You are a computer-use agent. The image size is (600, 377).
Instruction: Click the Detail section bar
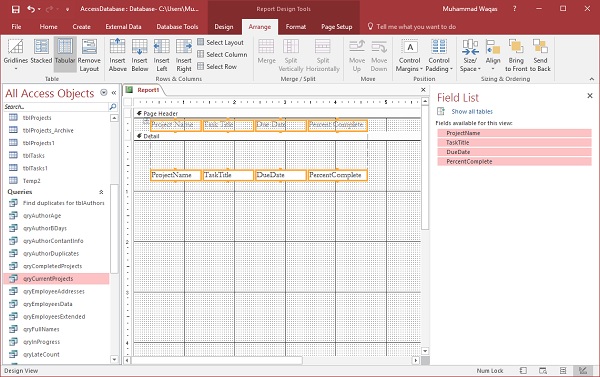click(277, 136)
